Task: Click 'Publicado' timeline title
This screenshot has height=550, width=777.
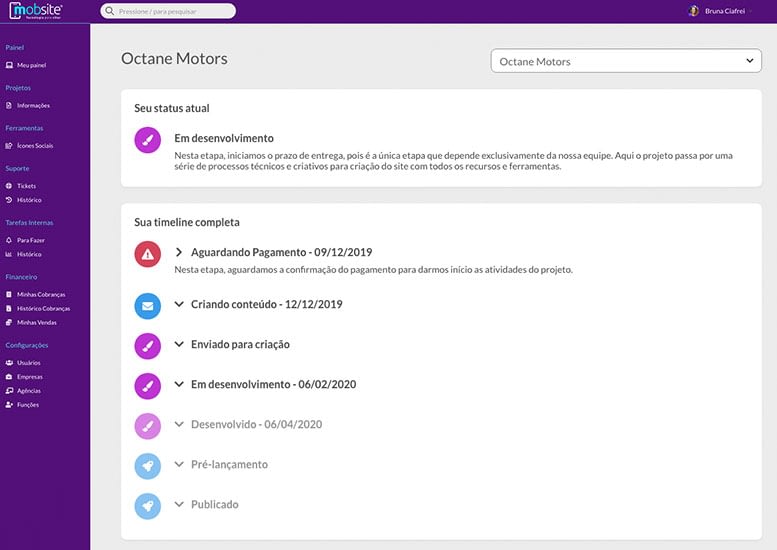Action: click(215, 504)
